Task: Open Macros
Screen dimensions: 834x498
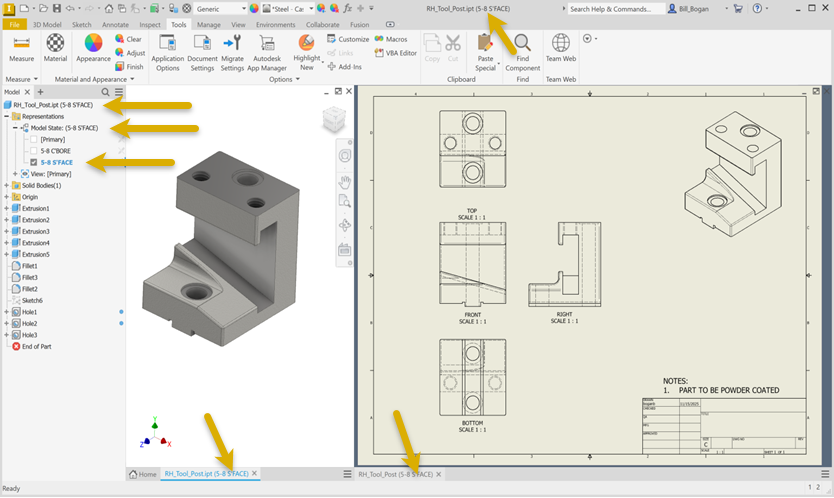Action: (391, 39)
